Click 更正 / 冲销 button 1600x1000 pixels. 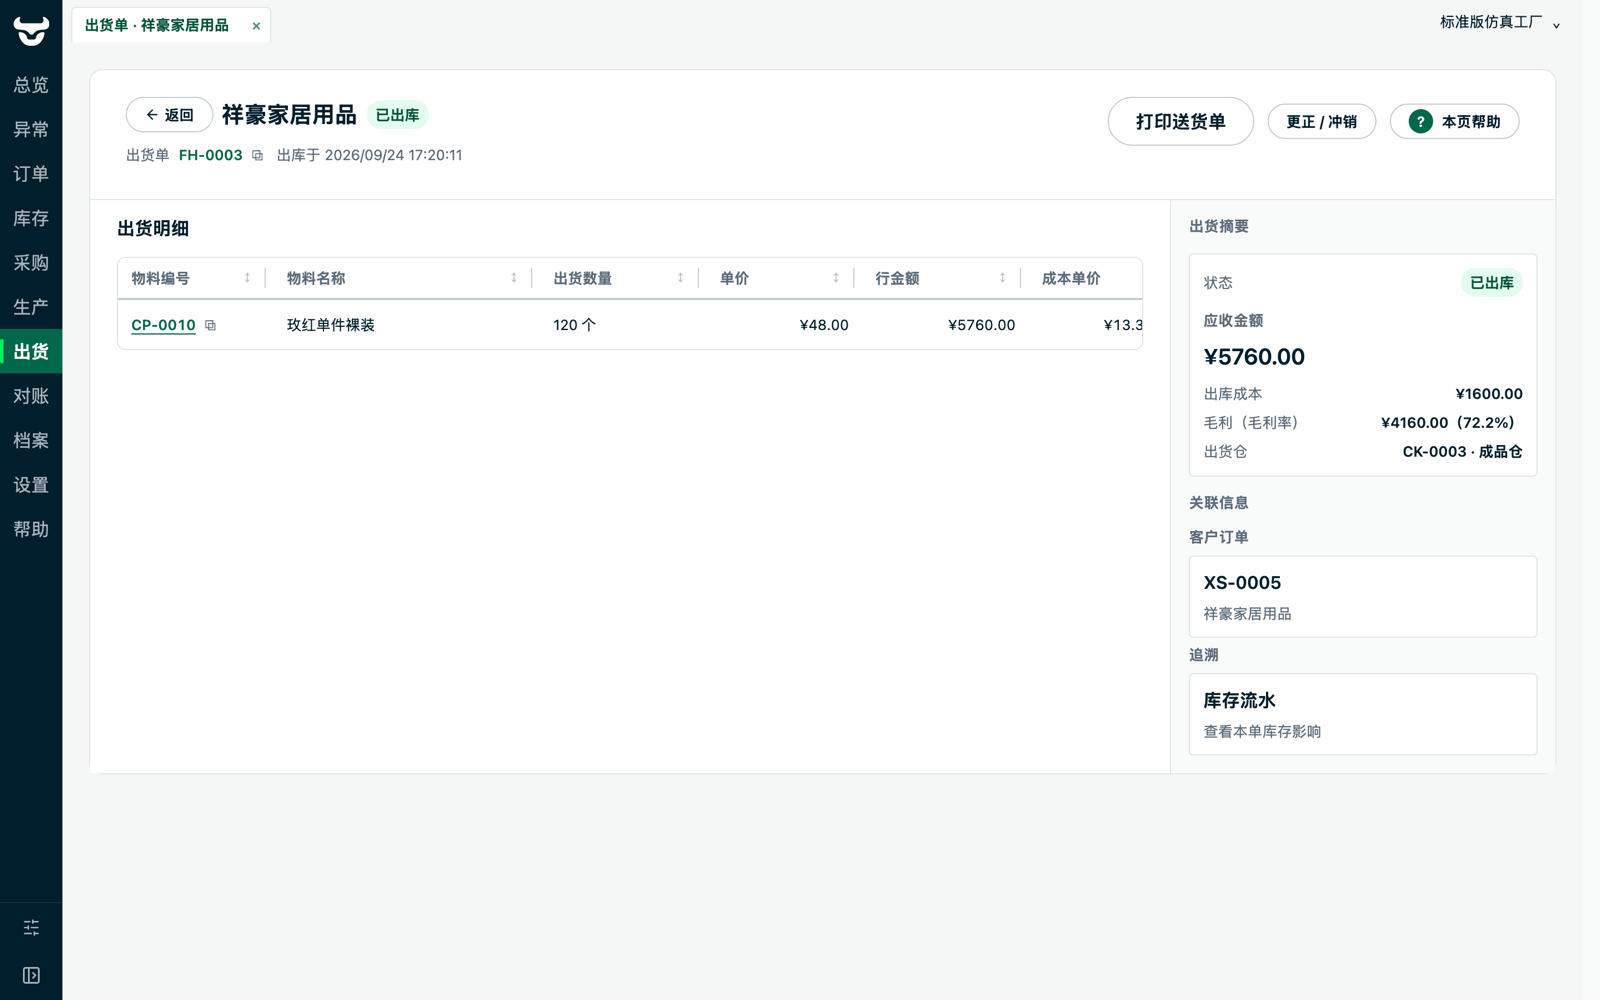pos(1321,122)
